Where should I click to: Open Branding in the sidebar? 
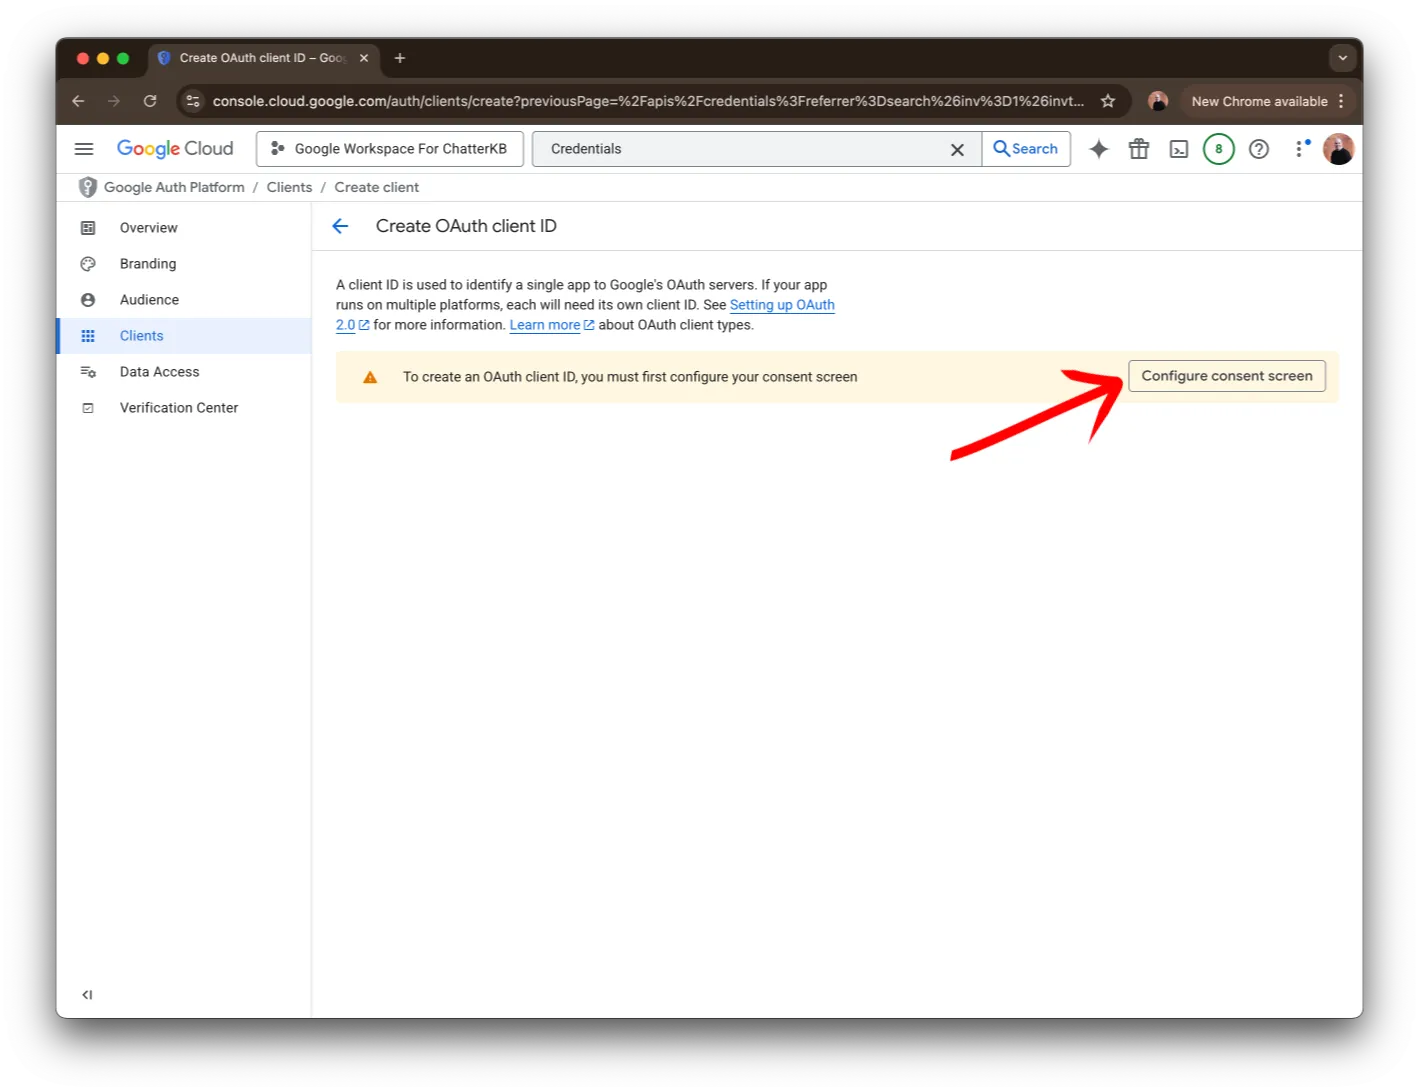tap(184, 264)
